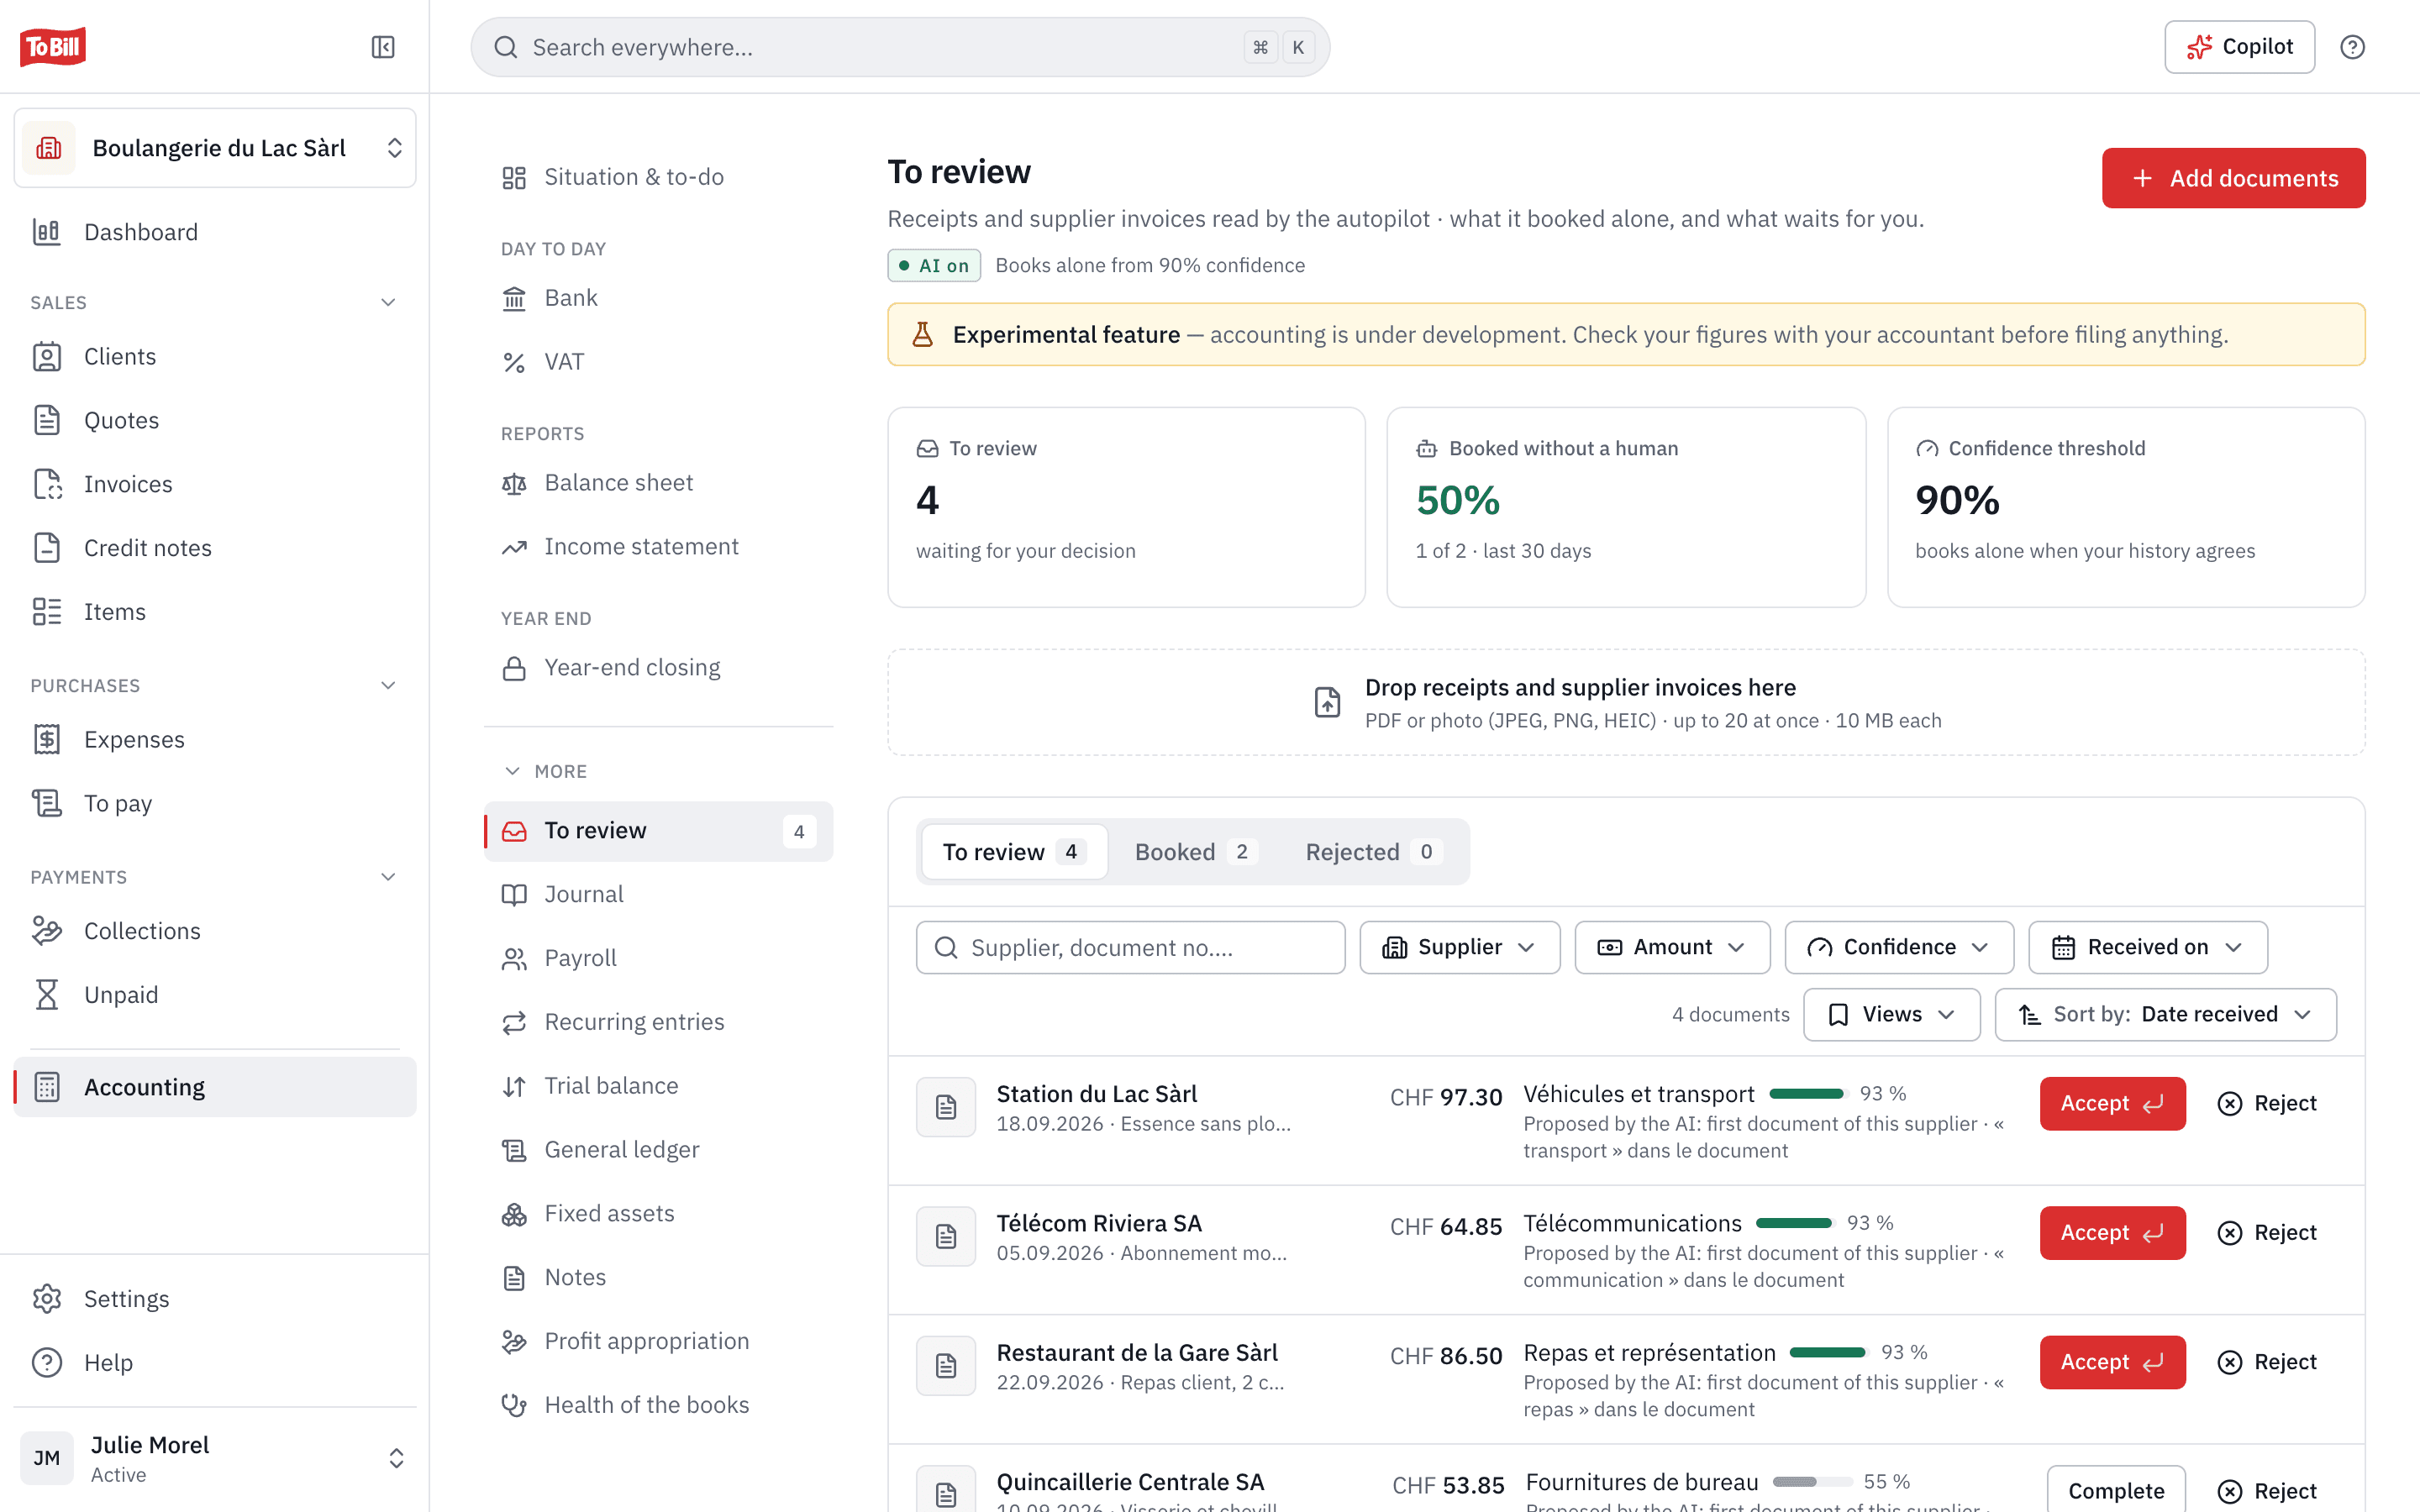Viewport: 2420px width, 1512px height.
Task: Open Settings with the gear icon
Action: [x=215, y=1299]
